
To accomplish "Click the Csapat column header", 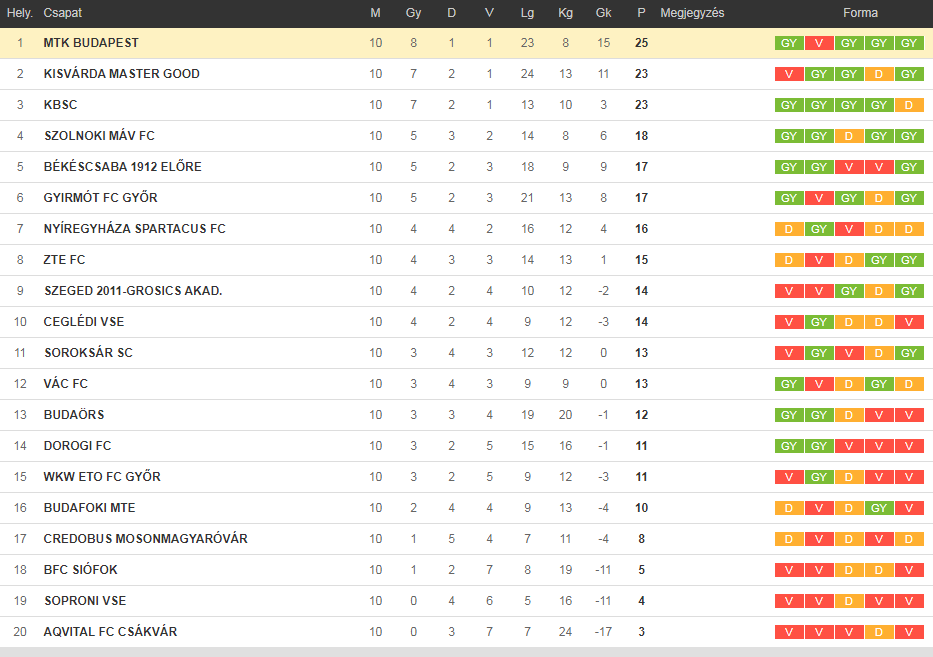I will pyautogui.click(x=62, y=12).
